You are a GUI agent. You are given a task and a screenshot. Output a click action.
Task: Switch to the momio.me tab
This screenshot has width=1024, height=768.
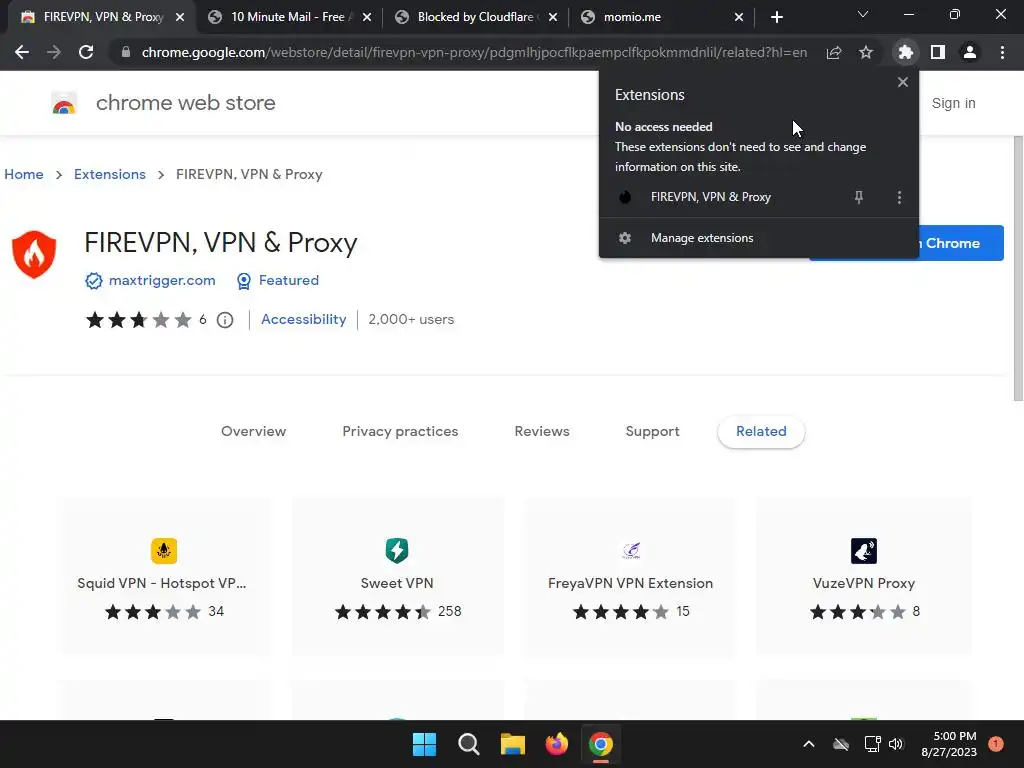click(x=660, y=17)
